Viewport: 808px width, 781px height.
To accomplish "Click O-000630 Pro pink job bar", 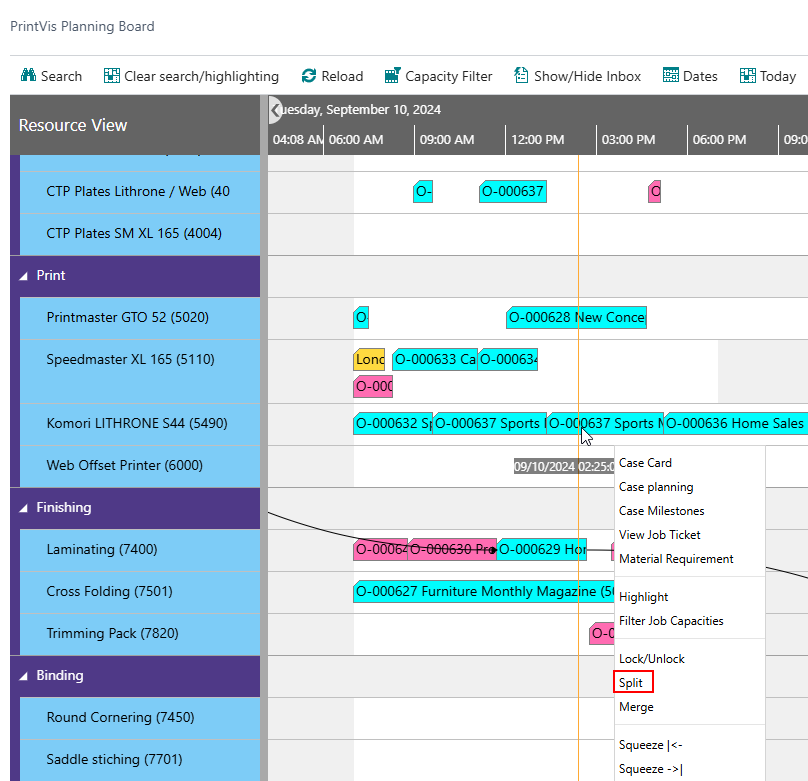I will [x=452, y=550].
